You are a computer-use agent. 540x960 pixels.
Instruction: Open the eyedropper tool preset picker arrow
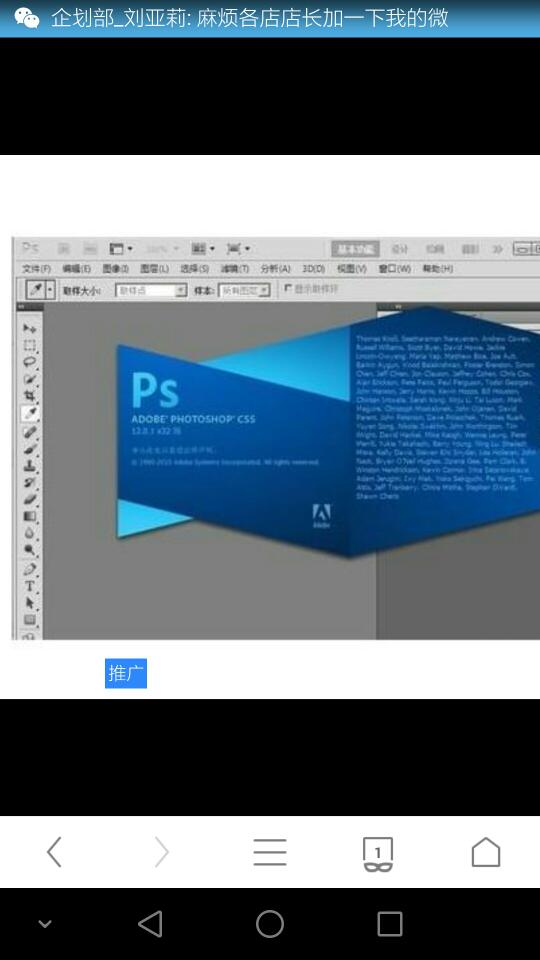point(50,290)
